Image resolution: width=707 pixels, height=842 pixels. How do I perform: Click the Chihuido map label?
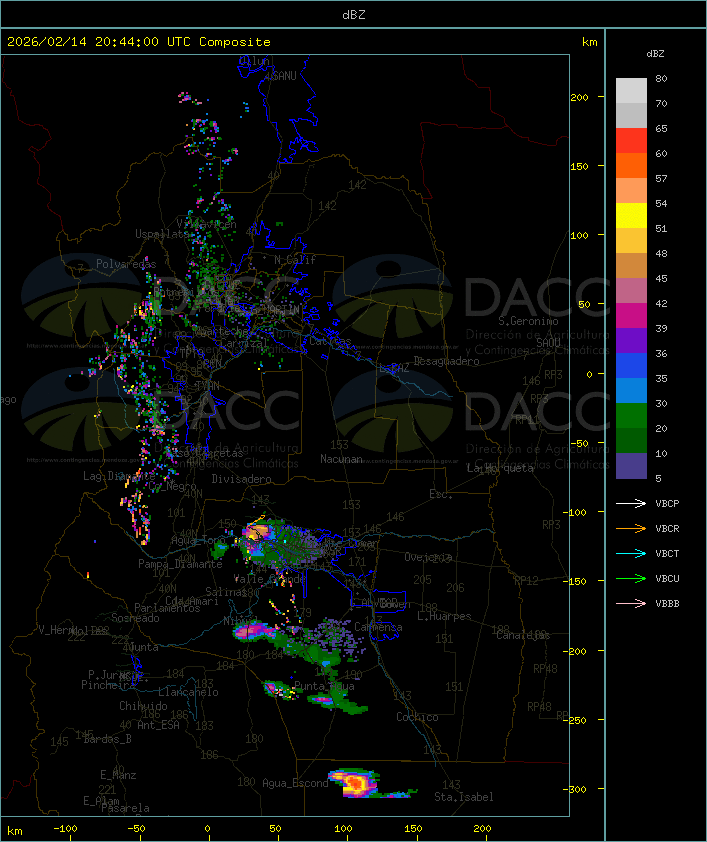[143, 706]
